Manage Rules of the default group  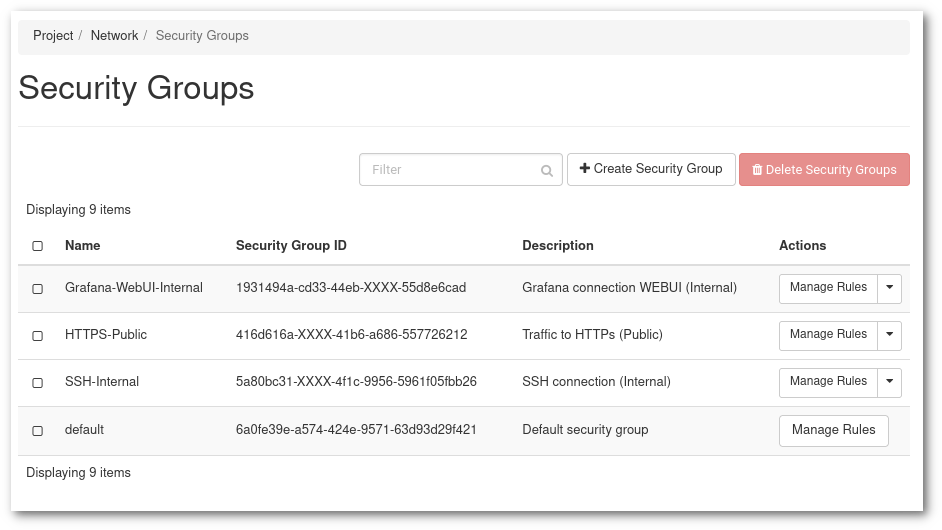(x=833, y=431)
